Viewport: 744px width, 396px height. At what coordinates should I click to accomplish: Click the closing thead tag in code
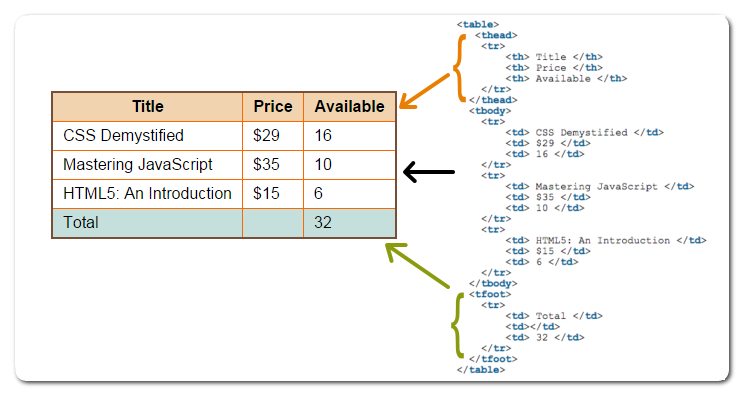(x=493, y=100)
